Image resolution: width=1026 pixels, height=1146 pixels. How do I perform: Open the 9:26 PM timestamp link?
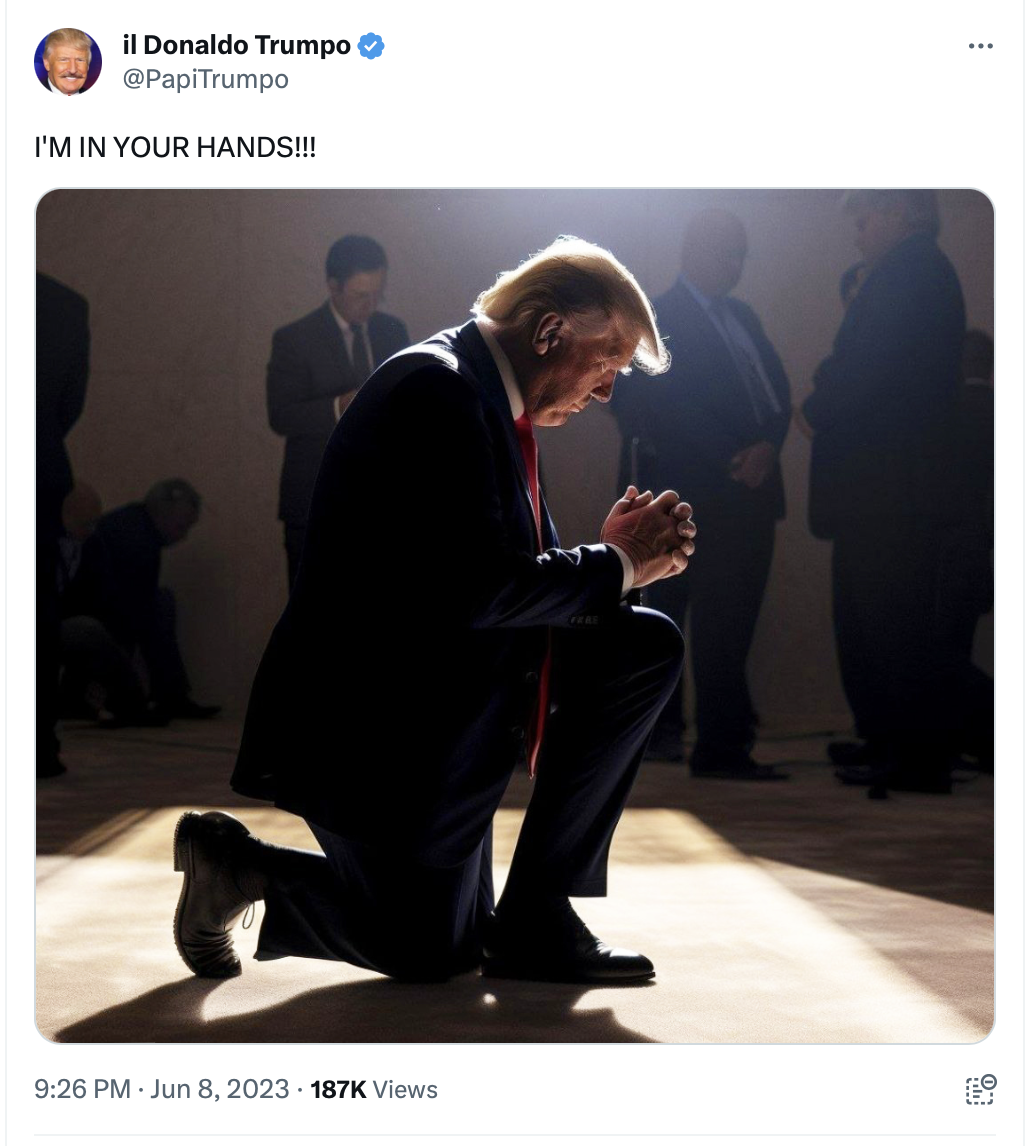(x=82, y=1089)
